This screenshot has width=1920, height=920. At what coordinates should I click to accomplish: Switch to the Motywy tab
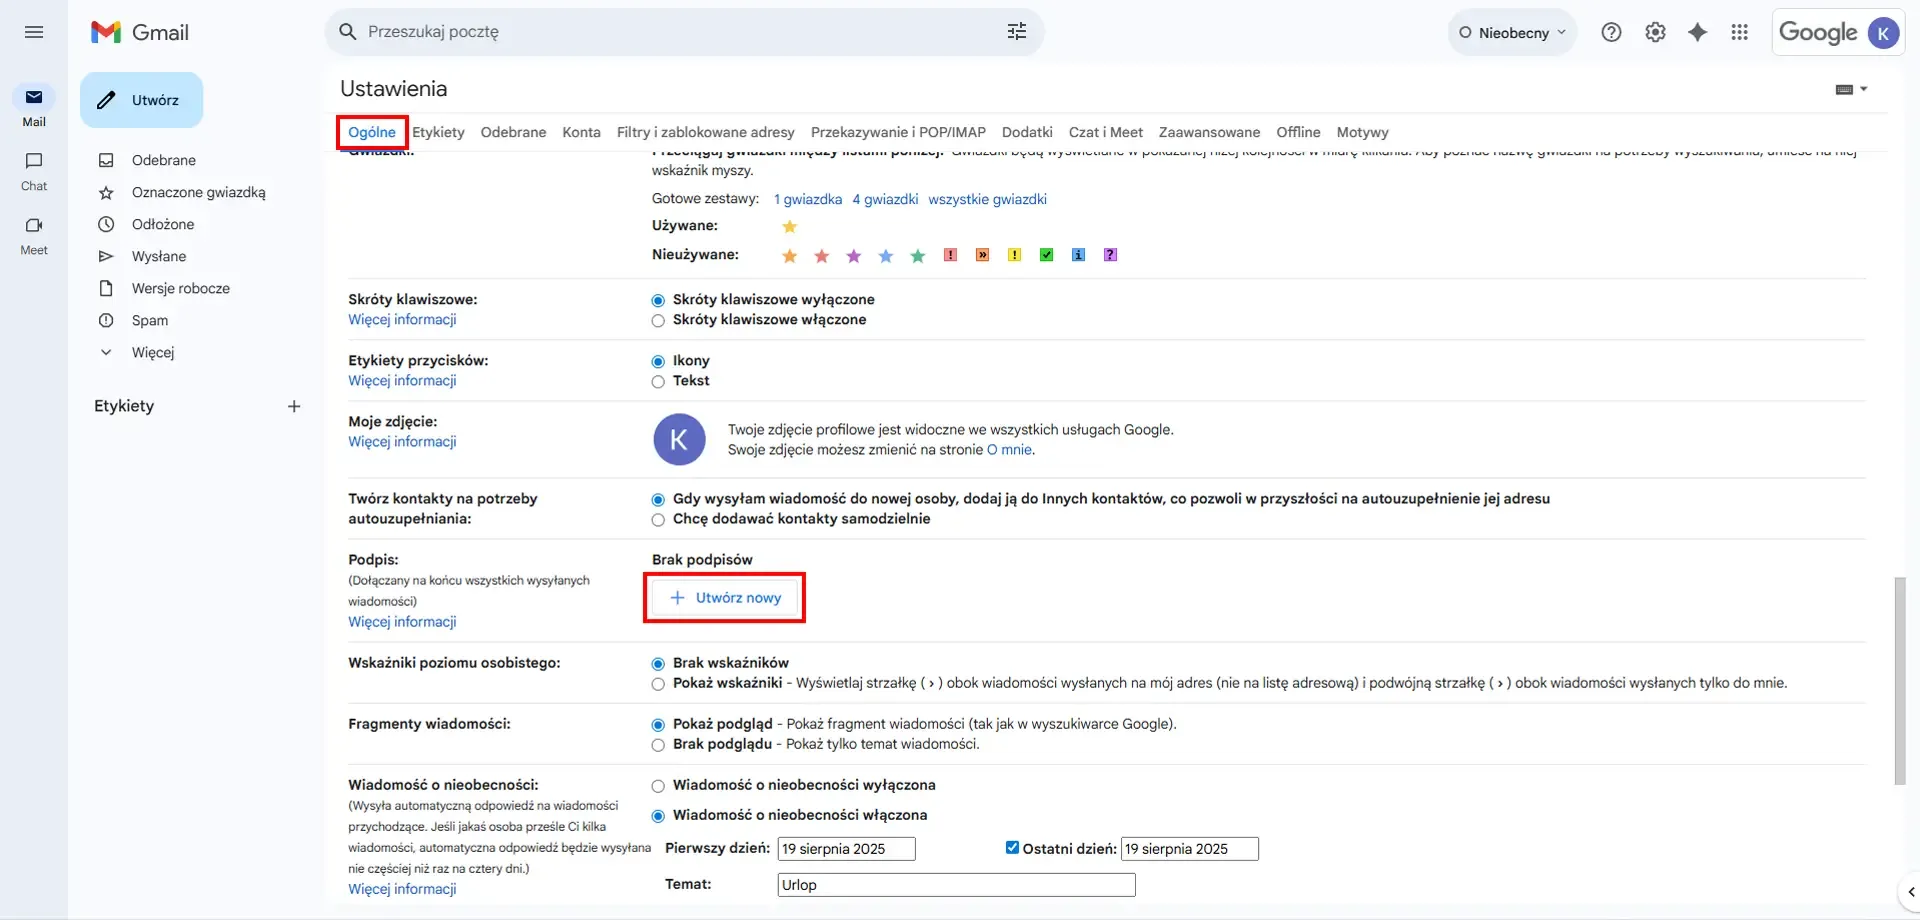coord(1362,131)
